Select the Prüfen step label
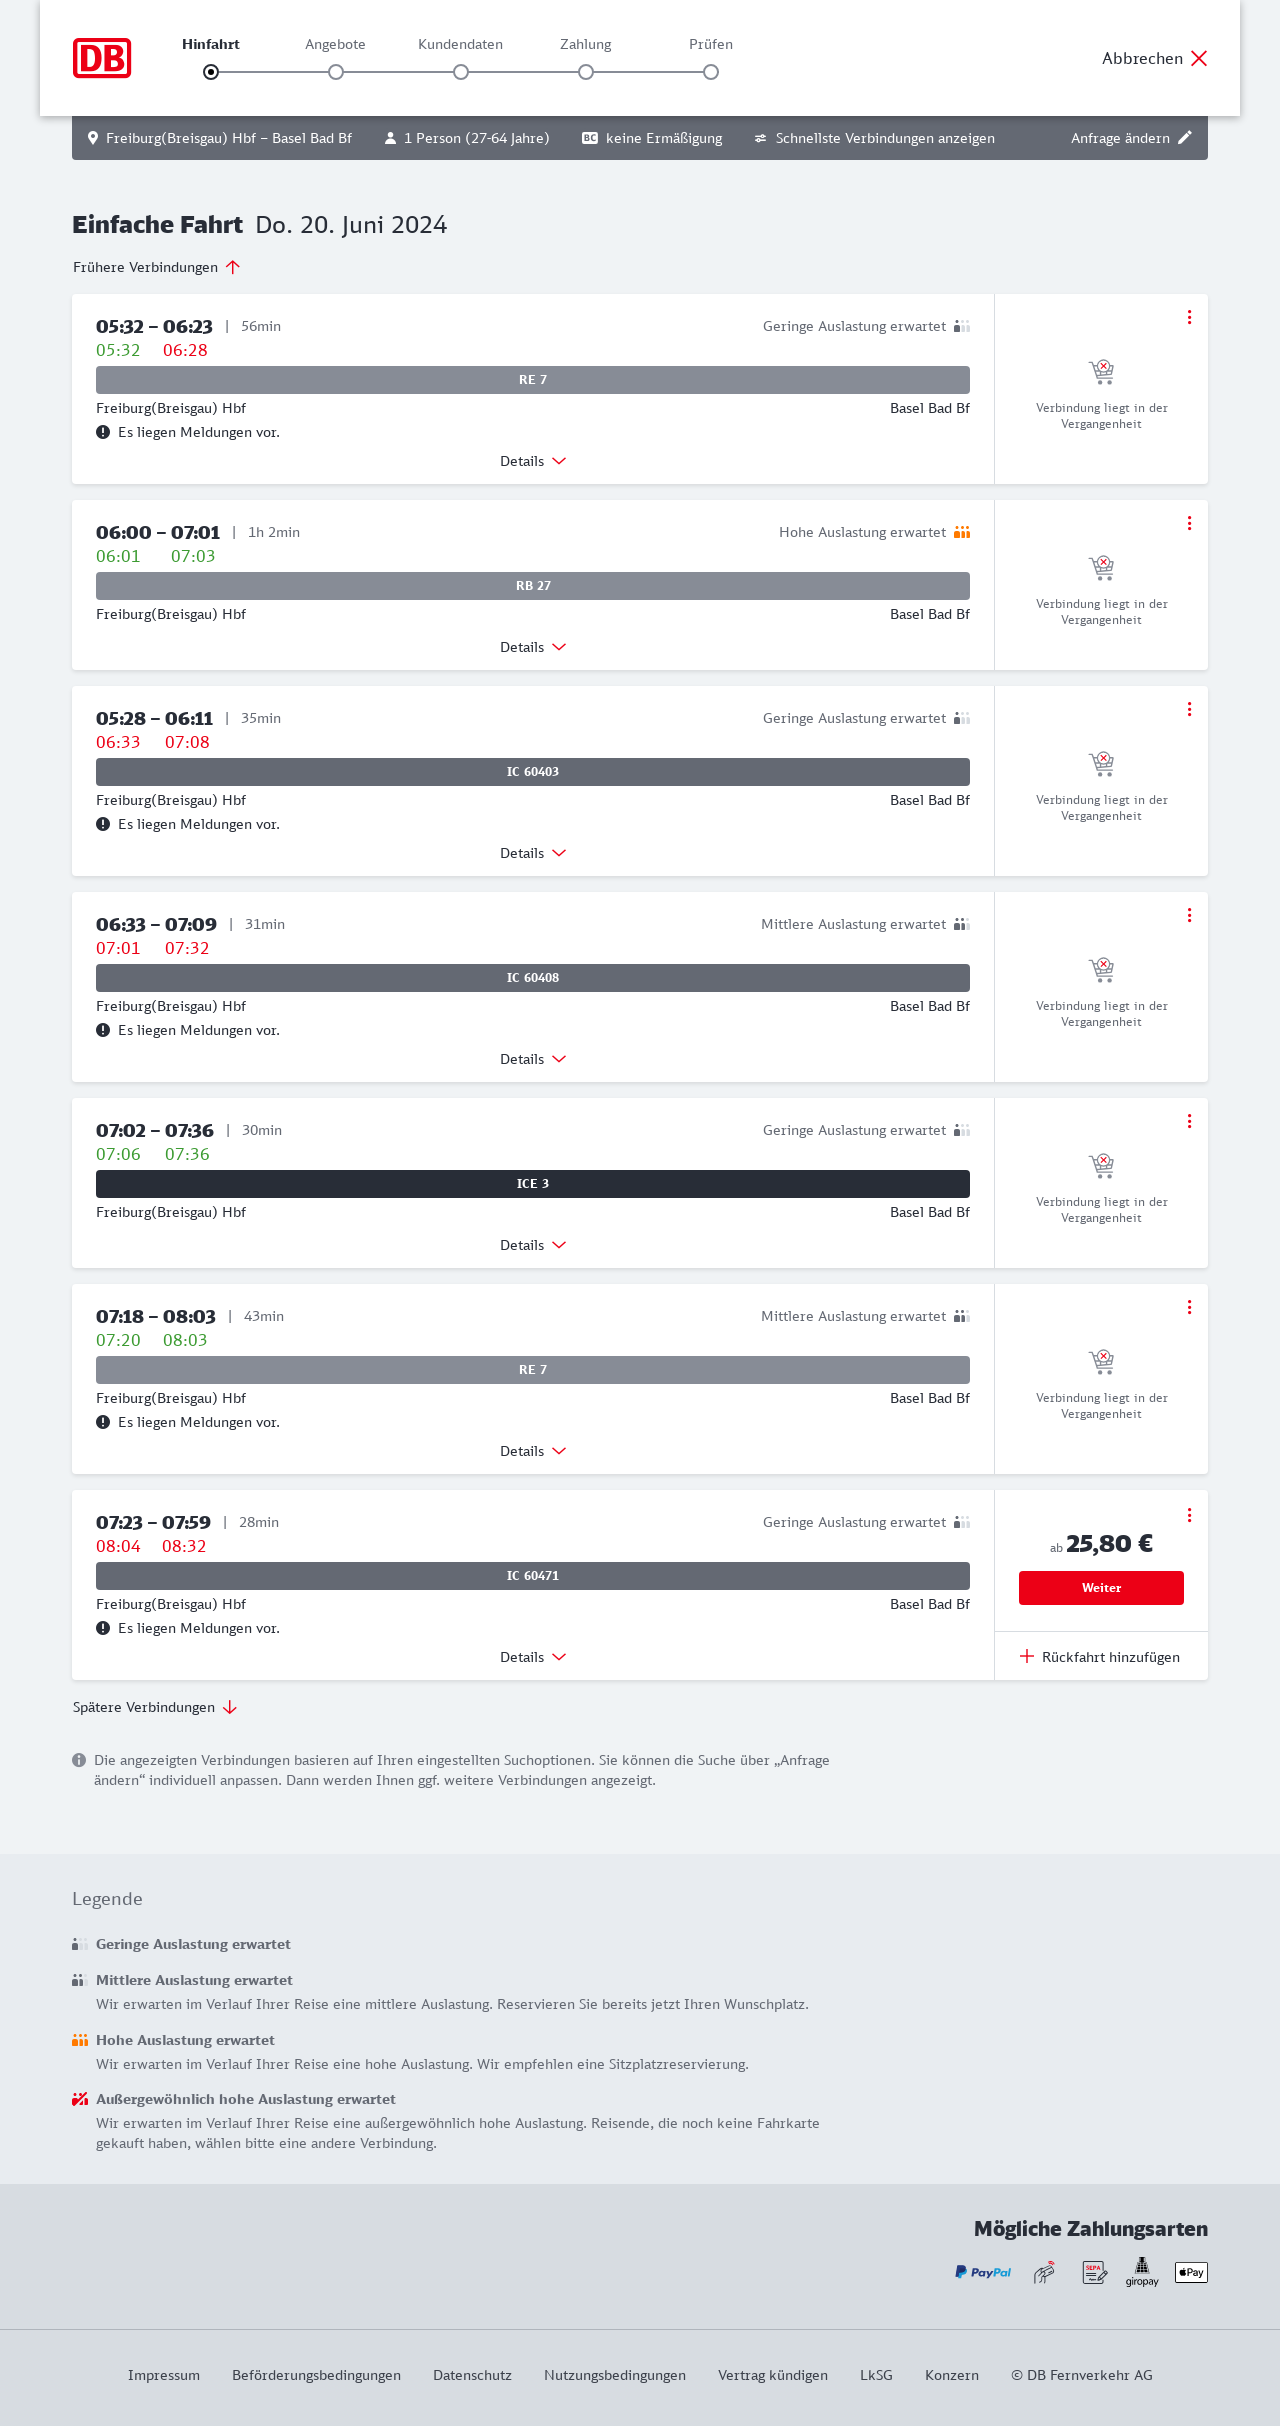 [x=711, y=44]
